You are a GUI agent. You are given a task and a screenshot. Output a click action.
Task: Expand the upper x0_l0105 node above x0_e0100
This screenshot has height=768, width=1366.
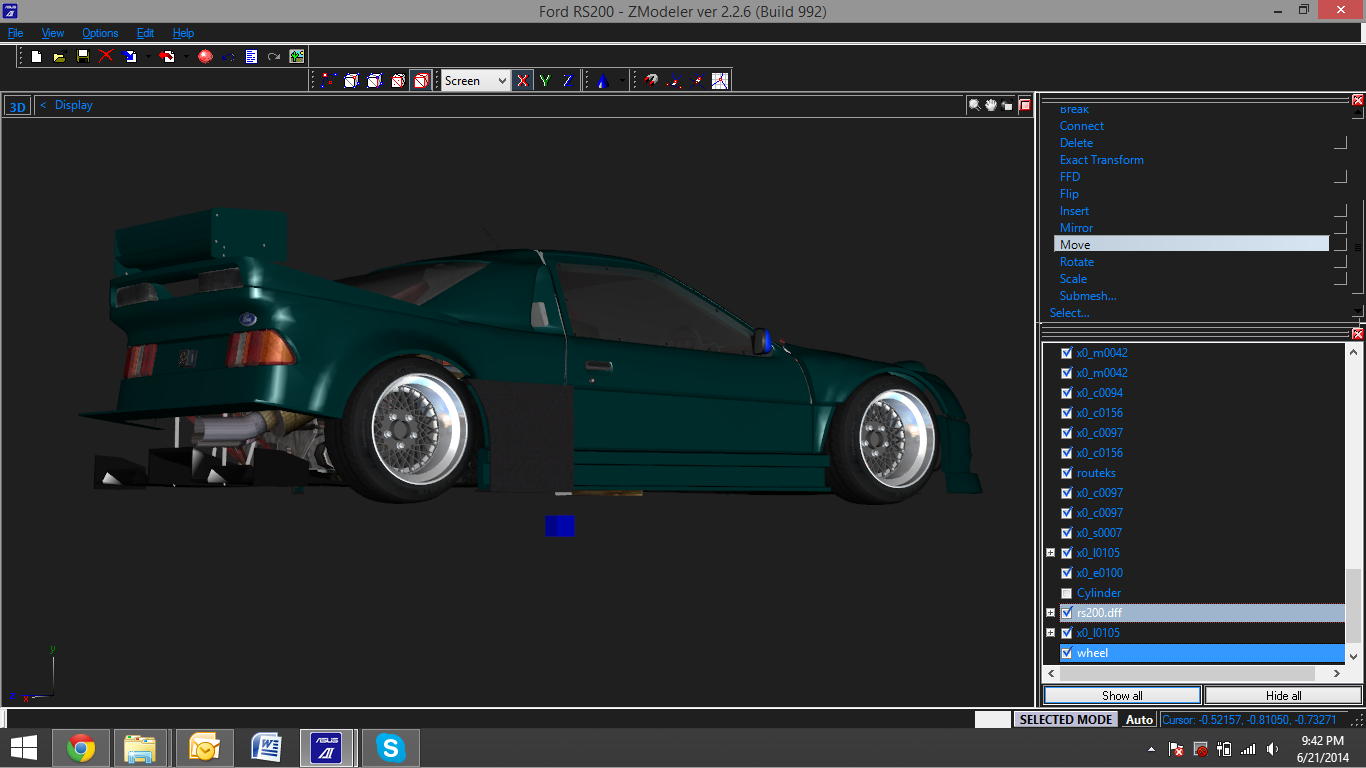click(1051, 553)
